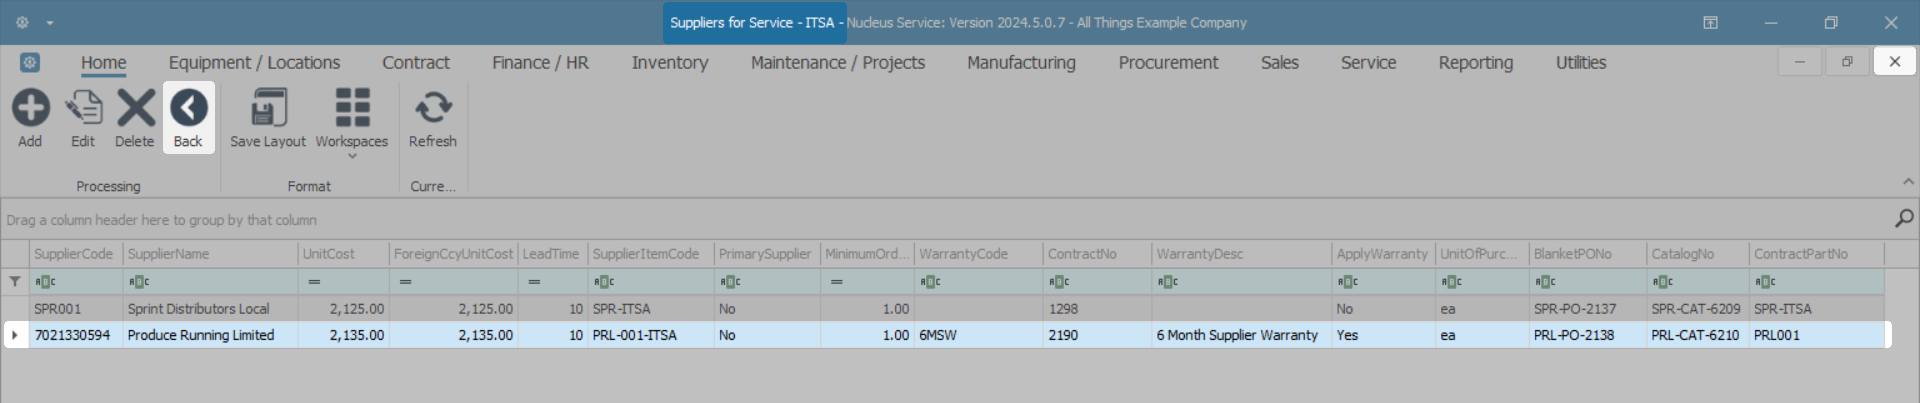The image size is (1920, 403).
Task: Click the Refresh icon
Action: pos(433,108)
